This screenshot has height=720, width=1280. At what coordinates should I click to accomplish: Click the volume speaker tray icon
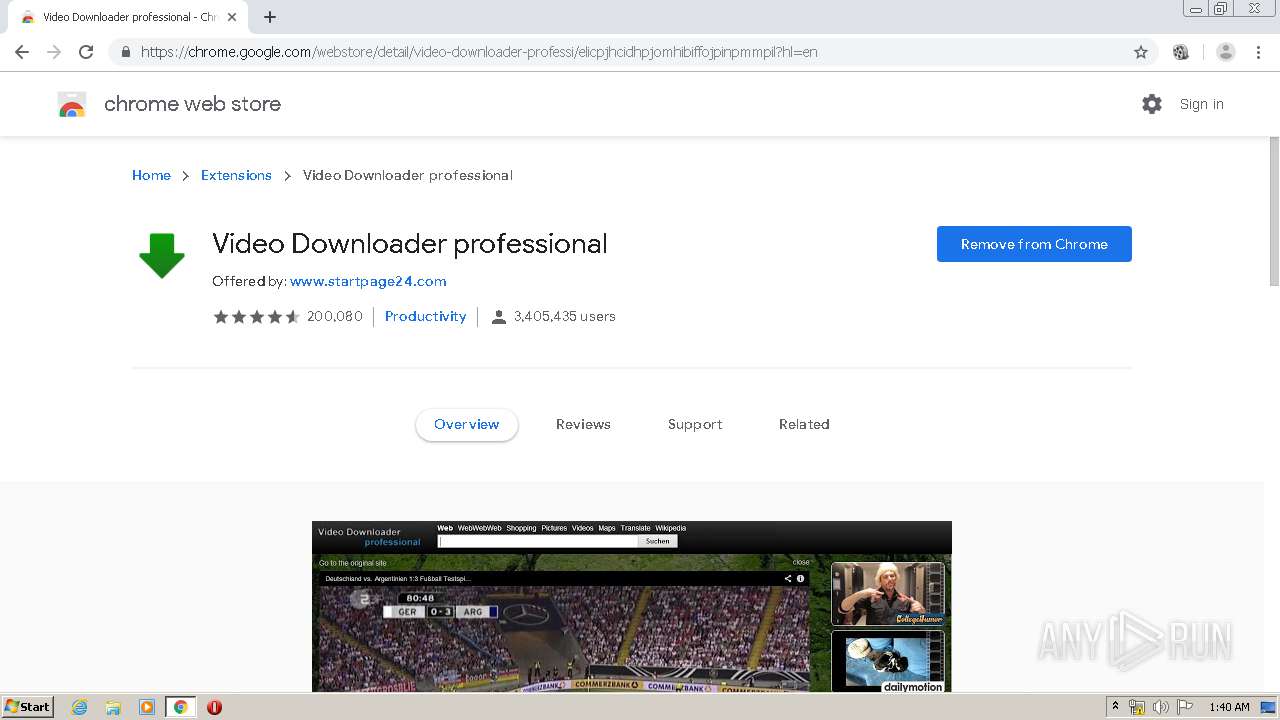pos(1161,707)
